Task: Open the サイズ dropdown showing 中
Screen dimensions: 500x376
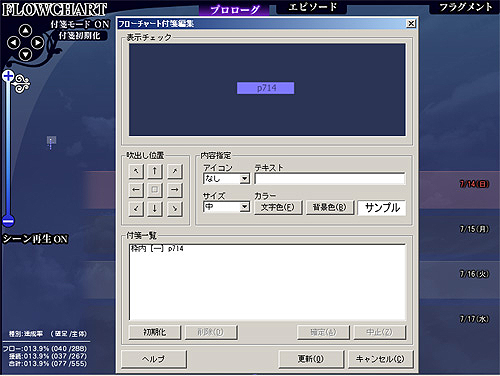Action: pos(226,207)
